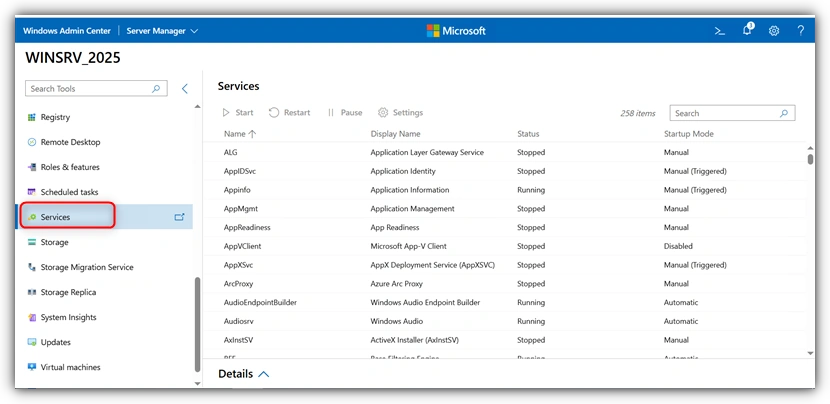Image resolution: width=830 pixels, height=404 pixels.
Task: Click Windows Audio display name
Action: (x=396, y=321)
